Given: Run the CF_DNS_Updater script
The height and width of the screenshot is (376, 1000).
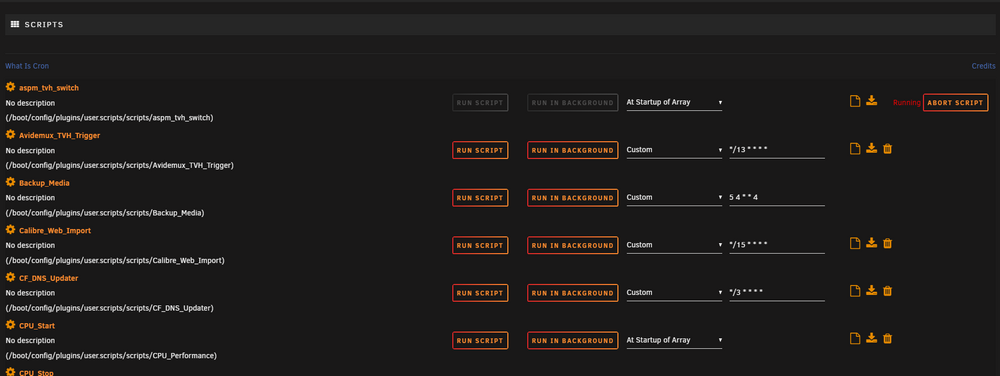Looking at the screenshot, I should pos(480,293).
